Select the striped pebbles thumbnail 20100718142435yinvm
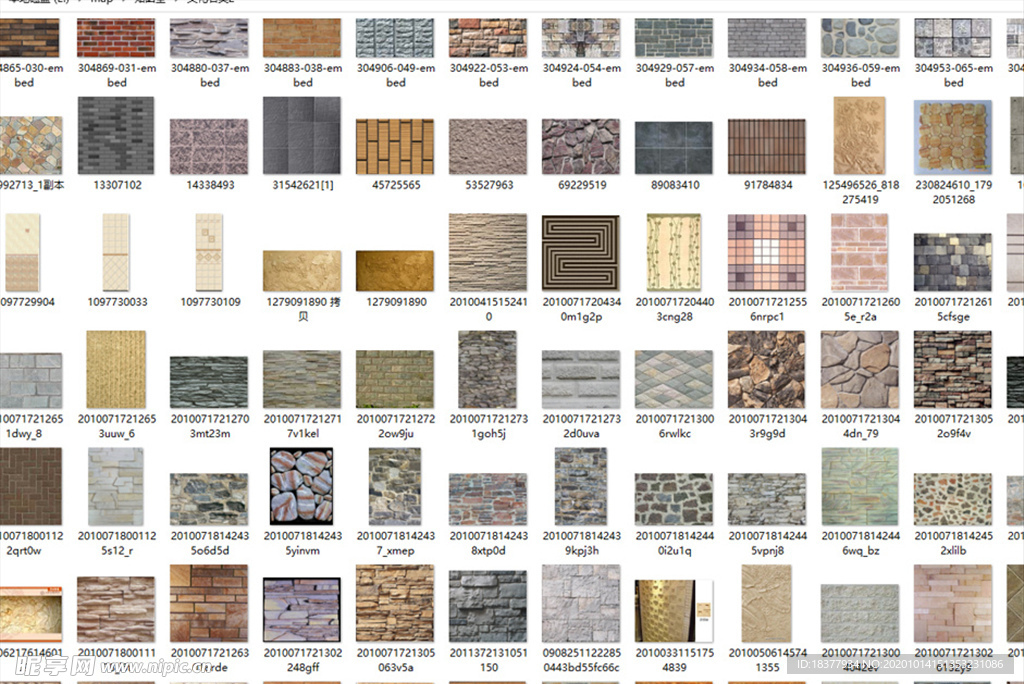Screen dimensions: 1024x684 tap(302, 485)
